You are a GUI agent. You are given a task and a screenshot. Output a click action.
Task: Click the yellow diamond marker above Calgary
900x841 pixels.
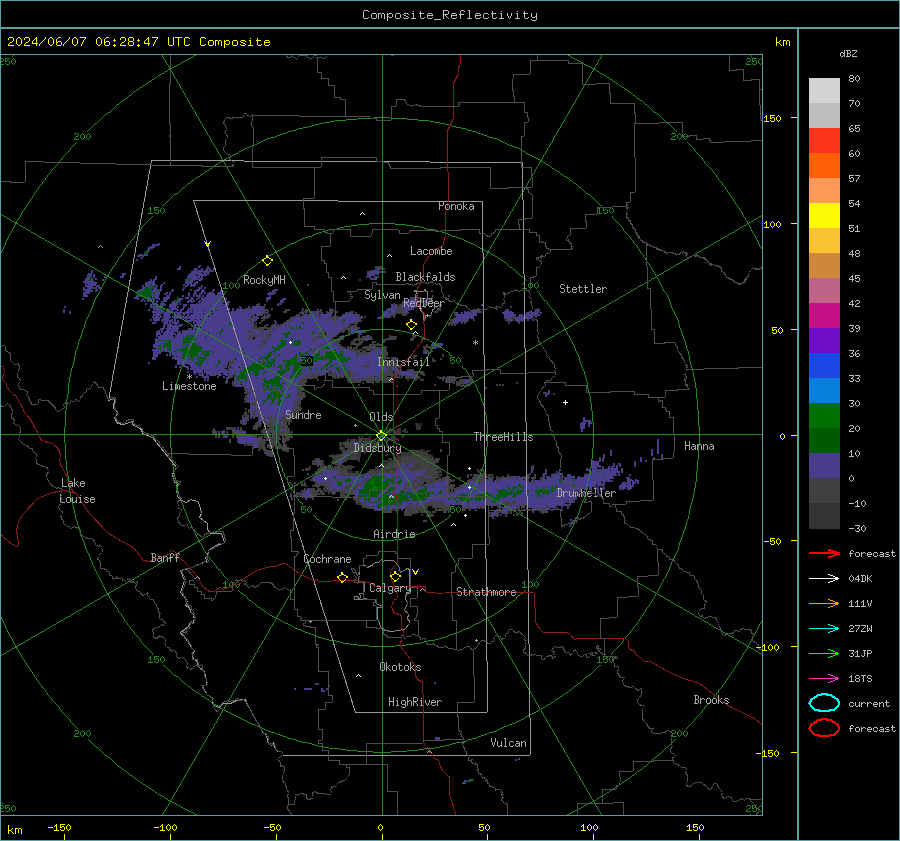(395, 576)
